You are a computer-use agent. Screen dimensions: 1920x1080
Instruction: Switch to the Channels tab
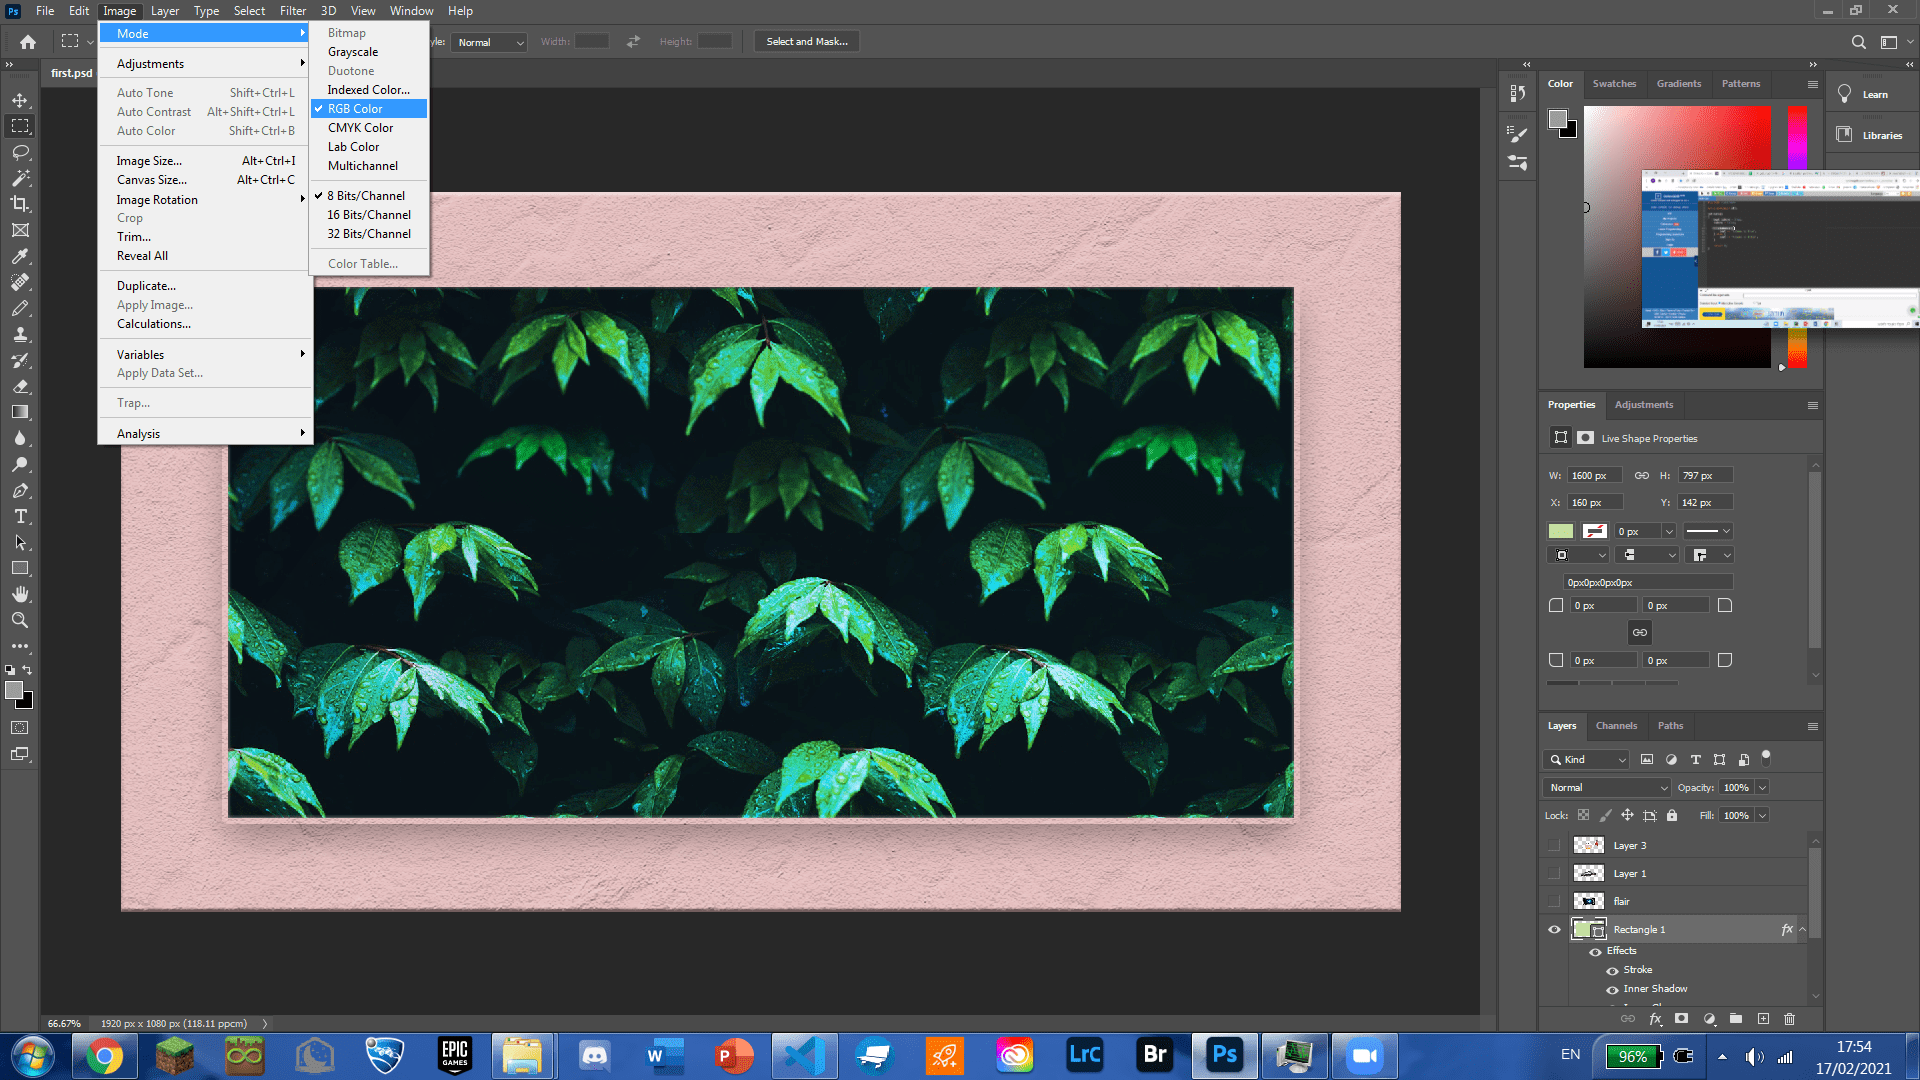[x=1616, y=726]
